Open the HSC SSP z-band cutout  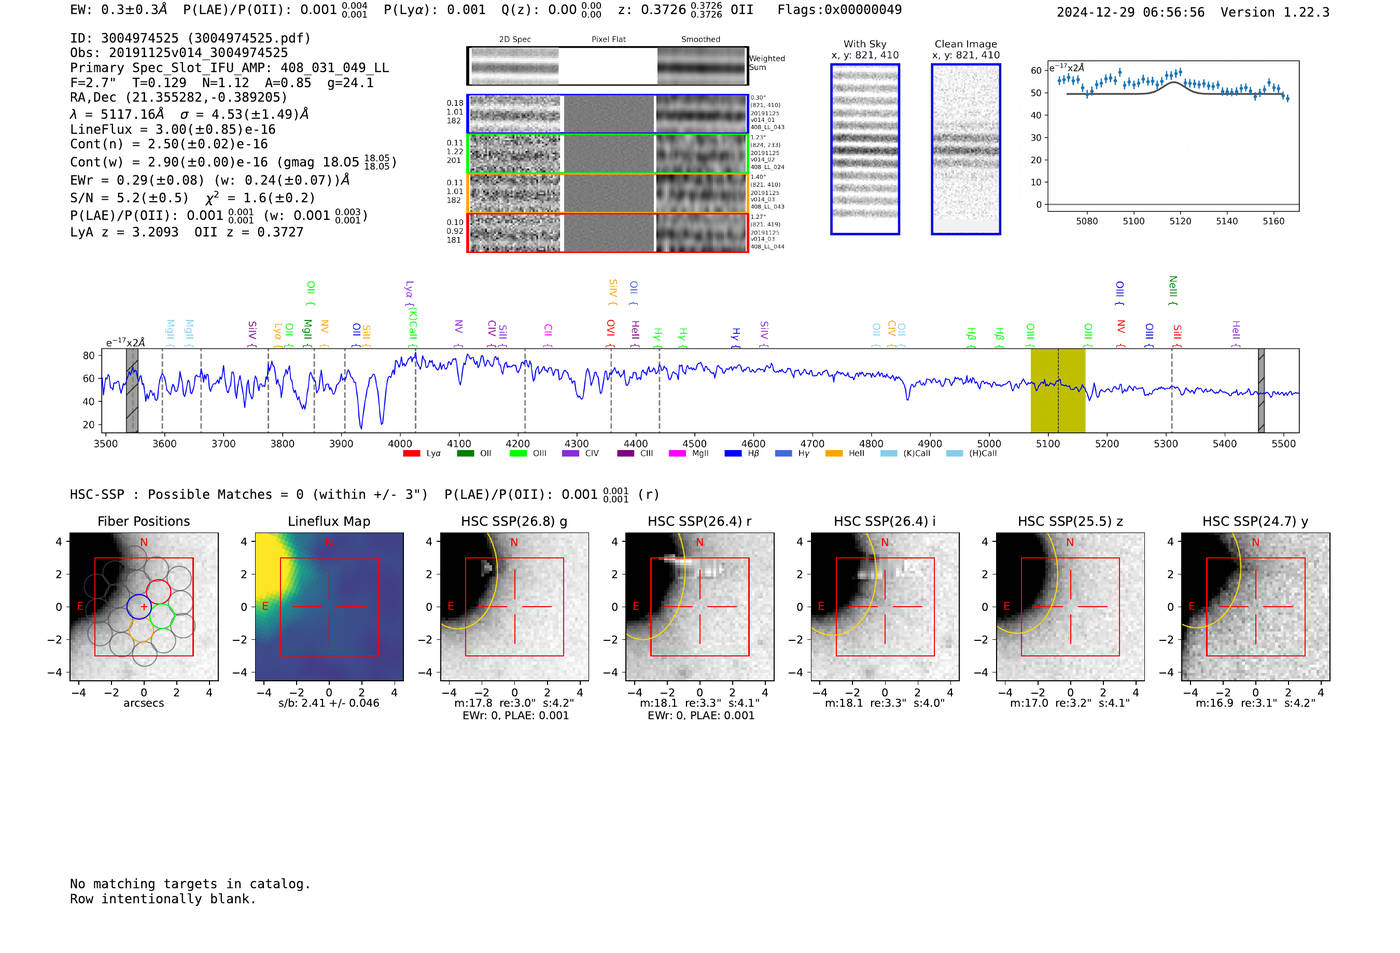(1070, 607)
